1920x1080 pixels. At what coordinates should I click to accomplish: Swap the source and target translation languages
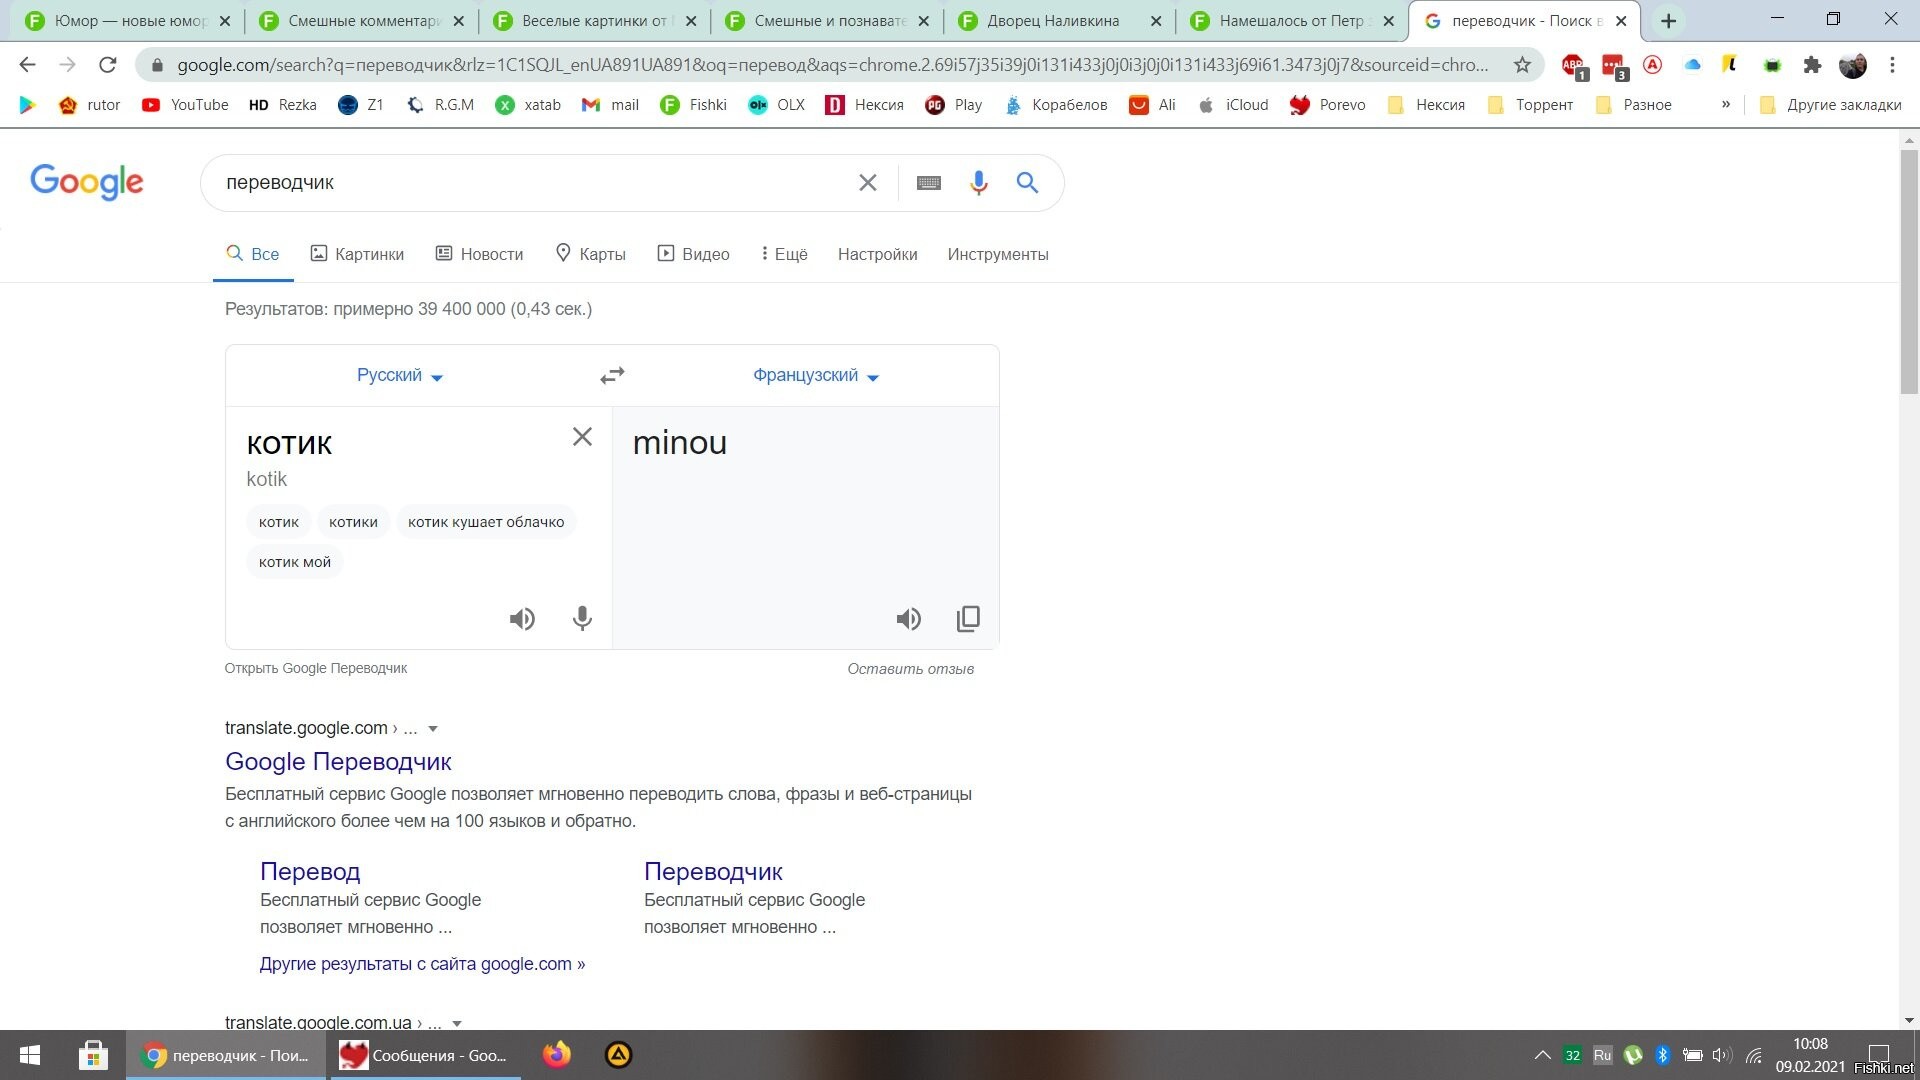(612, 375)
